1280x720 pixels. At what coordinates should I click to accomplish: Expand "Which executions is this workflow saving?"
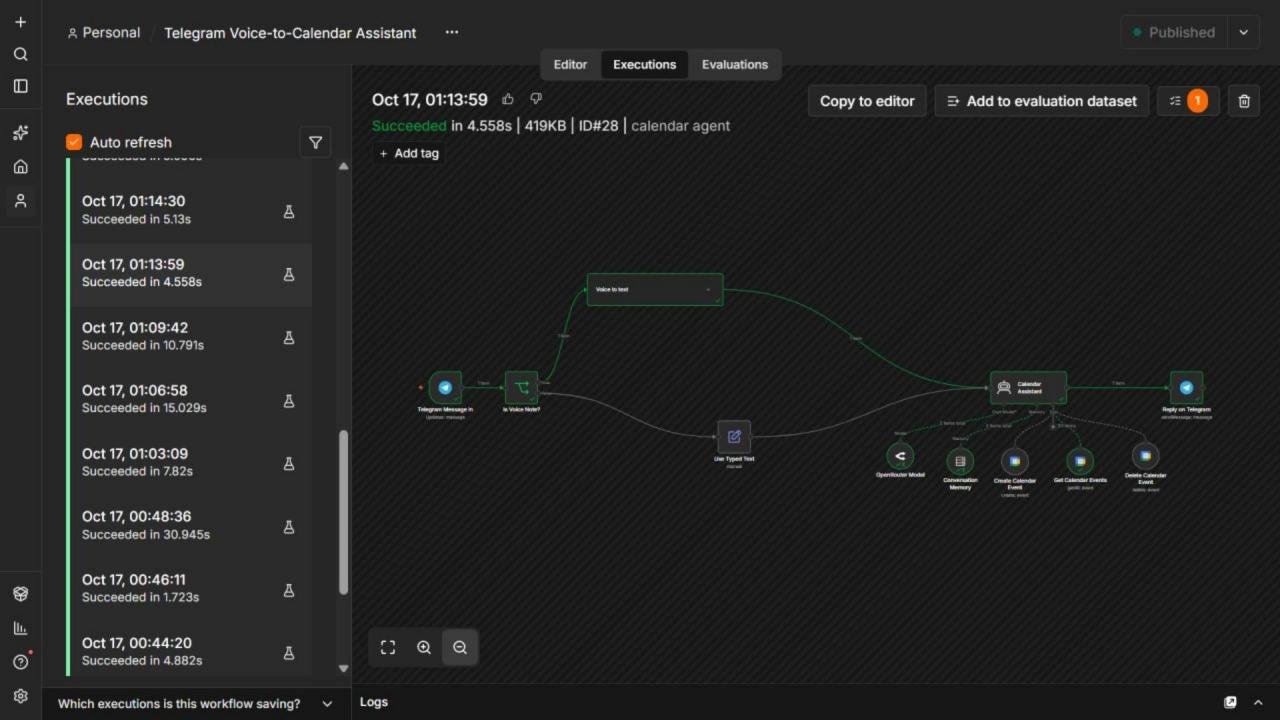click(196, 704)
